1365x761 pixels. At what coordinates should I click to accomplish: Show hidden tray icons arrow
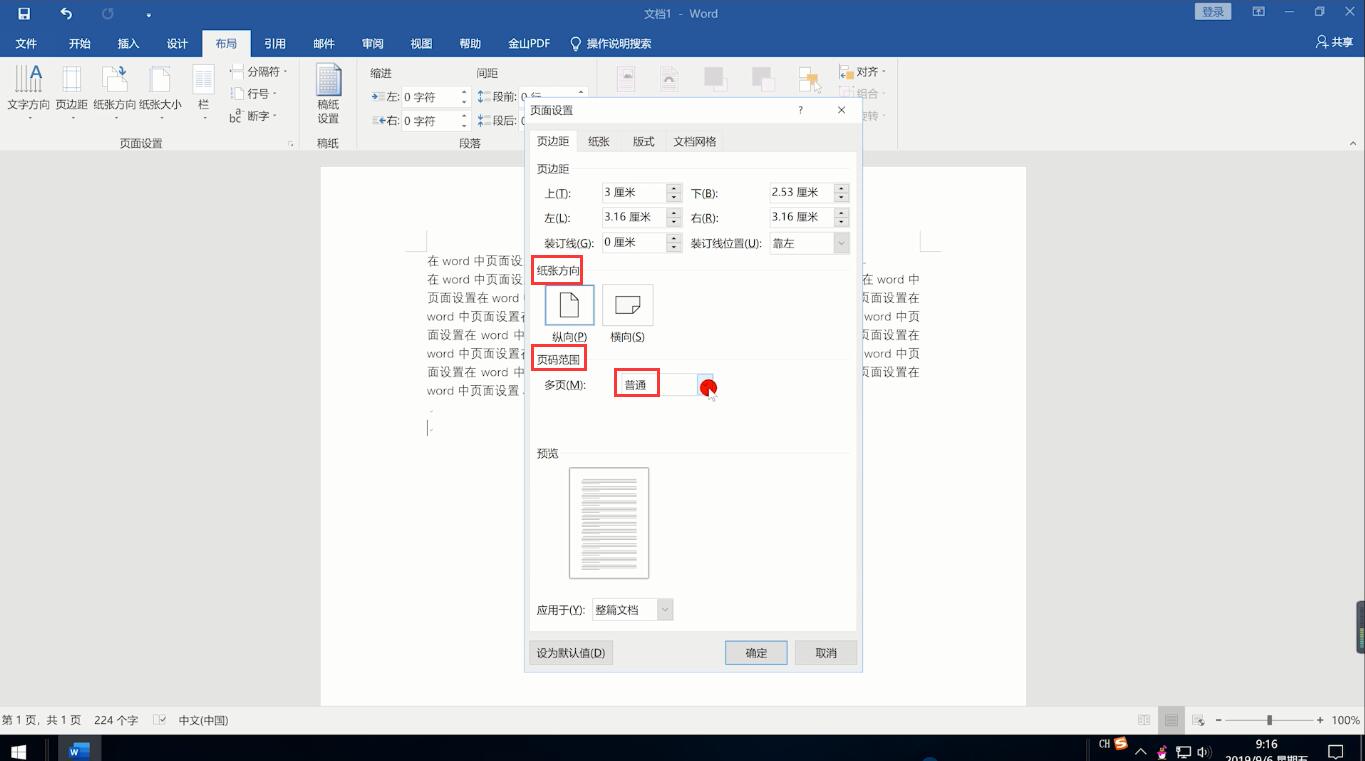pos(1140,751)
